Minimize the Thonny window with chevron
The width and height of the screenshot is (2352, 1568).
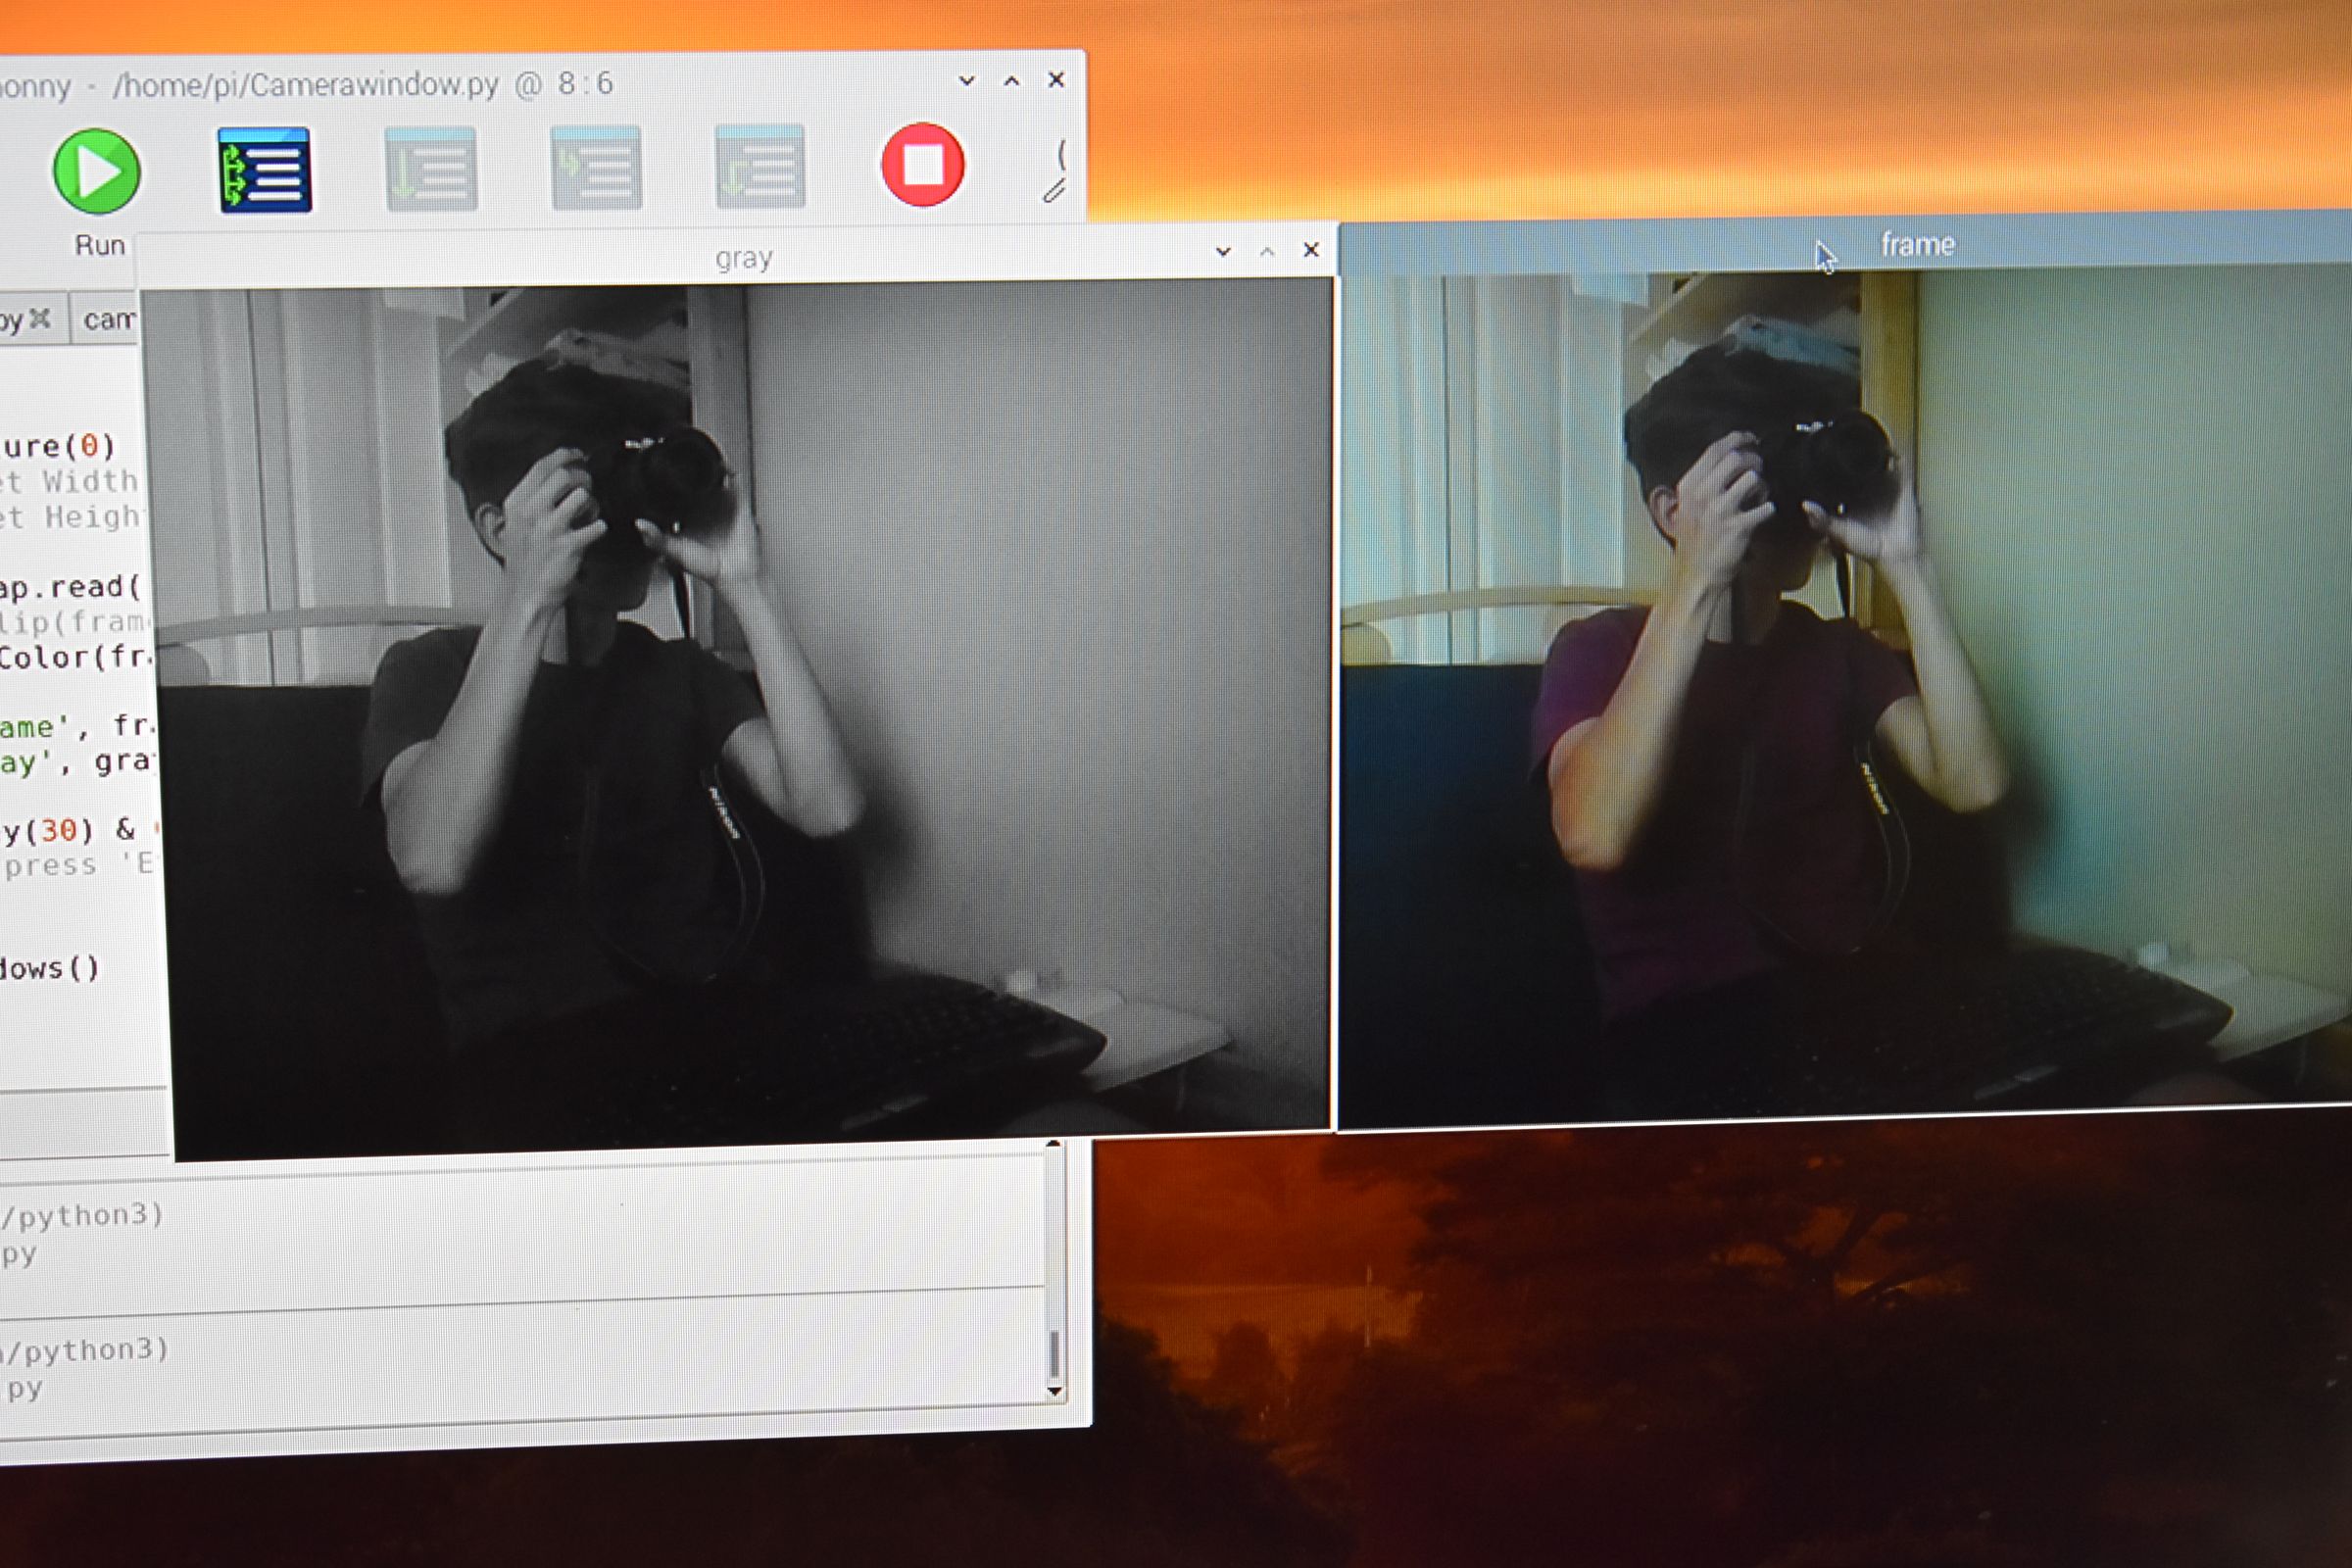click(x=966, y=81)
